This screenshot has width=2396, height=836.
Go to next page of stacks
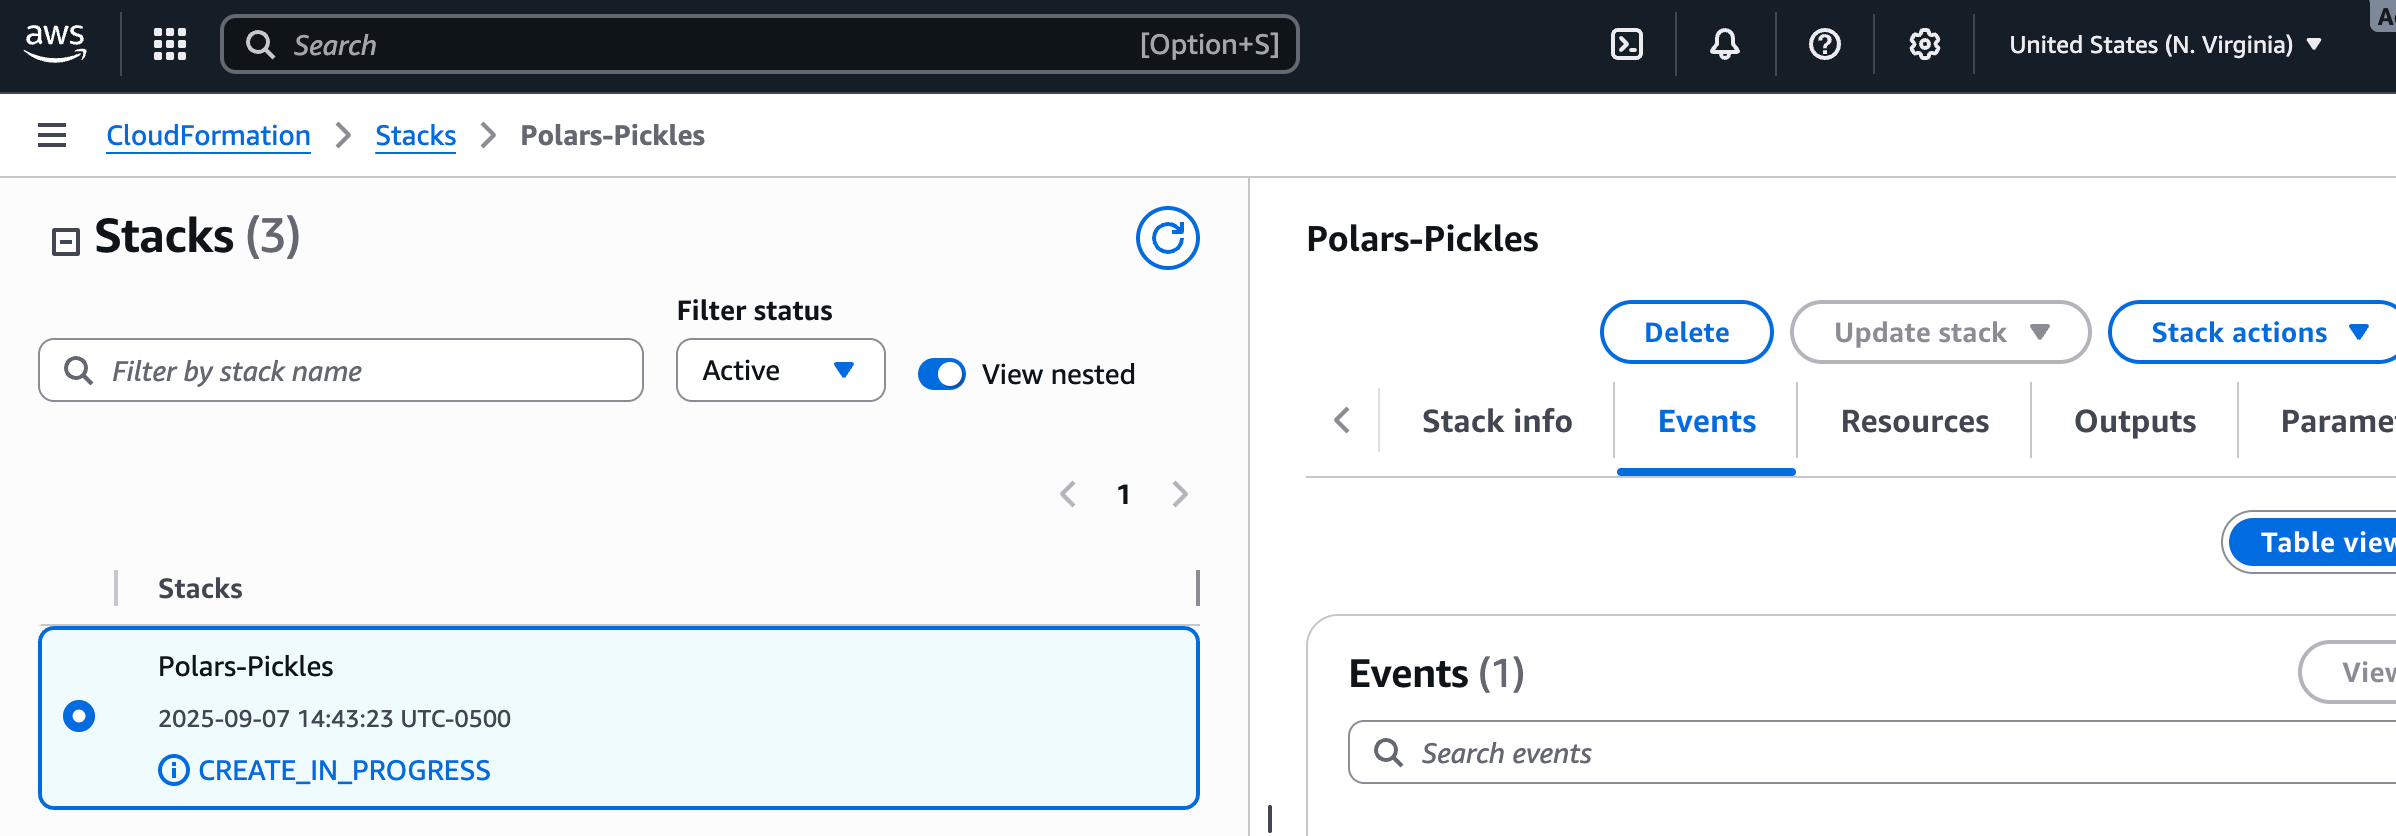coord(1180,494)
